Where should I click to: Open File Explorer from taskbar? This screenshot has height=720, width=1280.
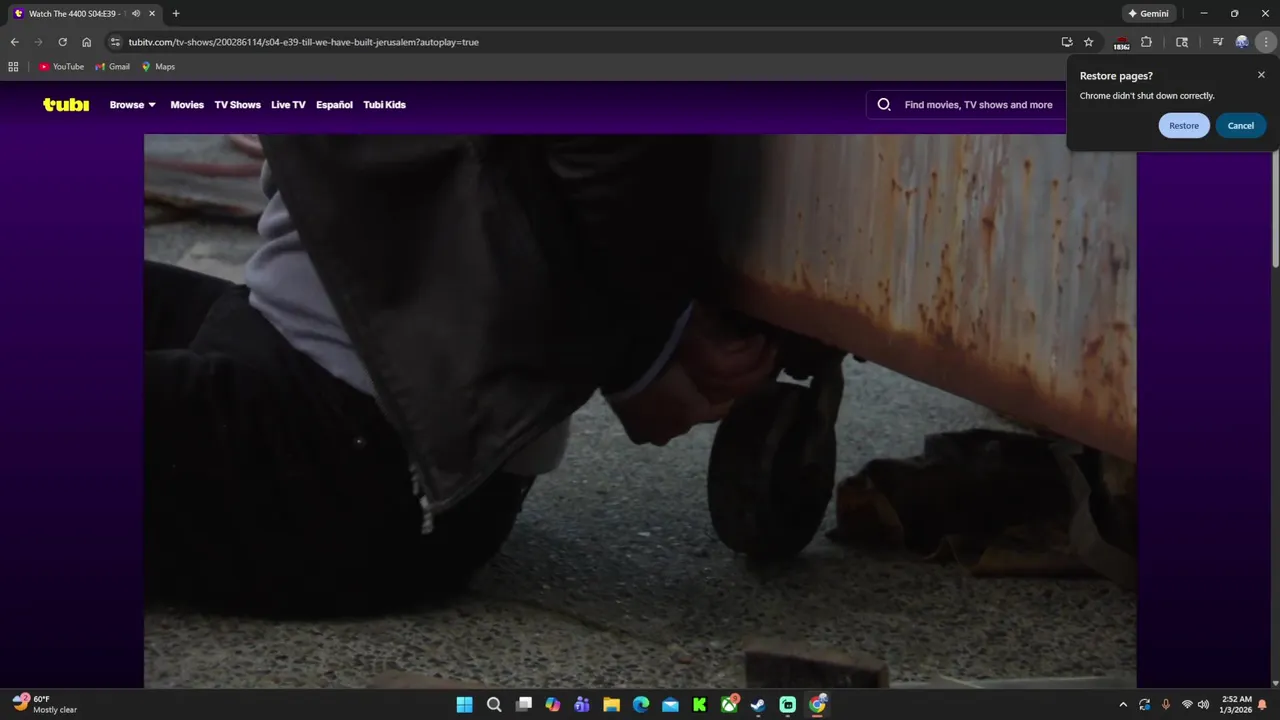point(611,705)
